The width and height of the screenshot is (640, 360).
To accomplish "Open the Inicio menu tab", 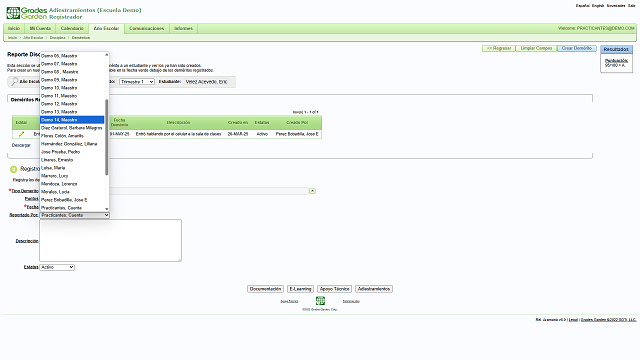I will tap(14, 28).
